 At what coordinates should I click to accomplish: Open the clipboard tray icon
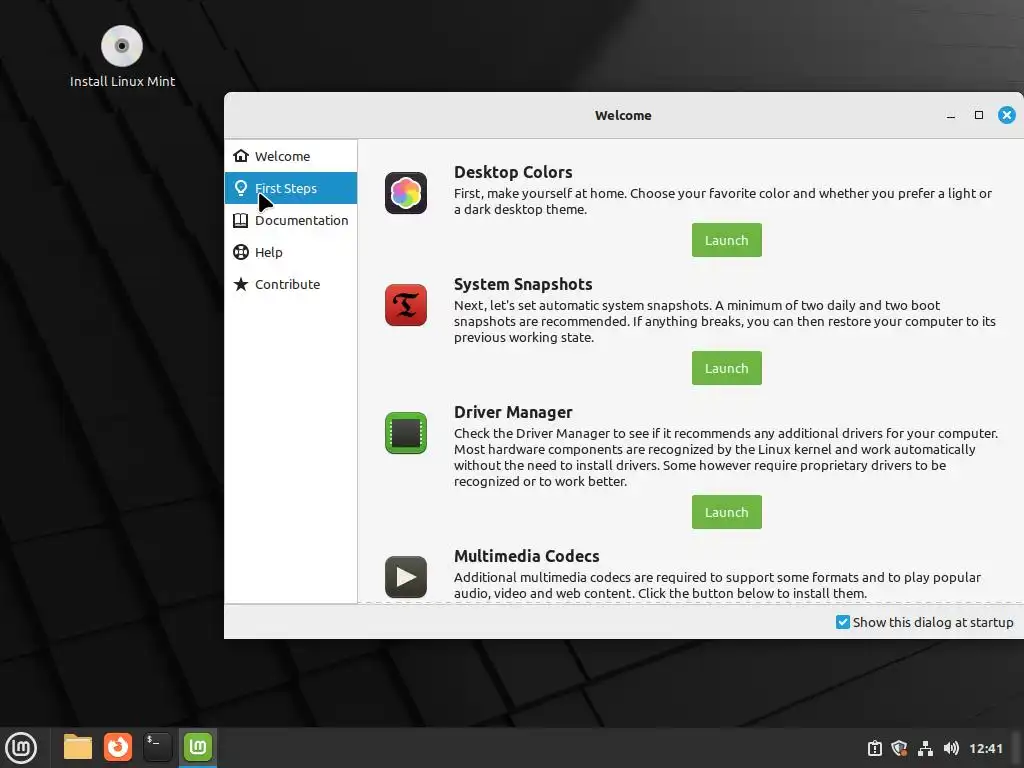coord(874,748)
